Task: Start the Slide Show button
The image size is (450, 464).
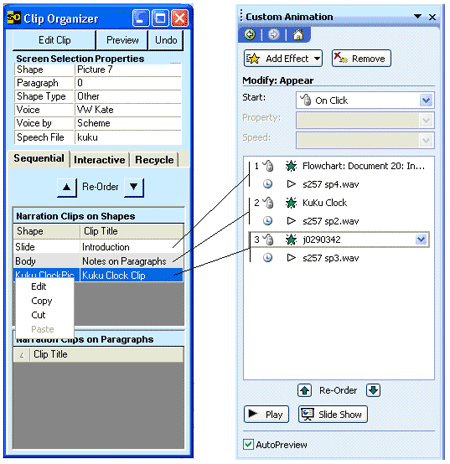Action: [333, 414]
